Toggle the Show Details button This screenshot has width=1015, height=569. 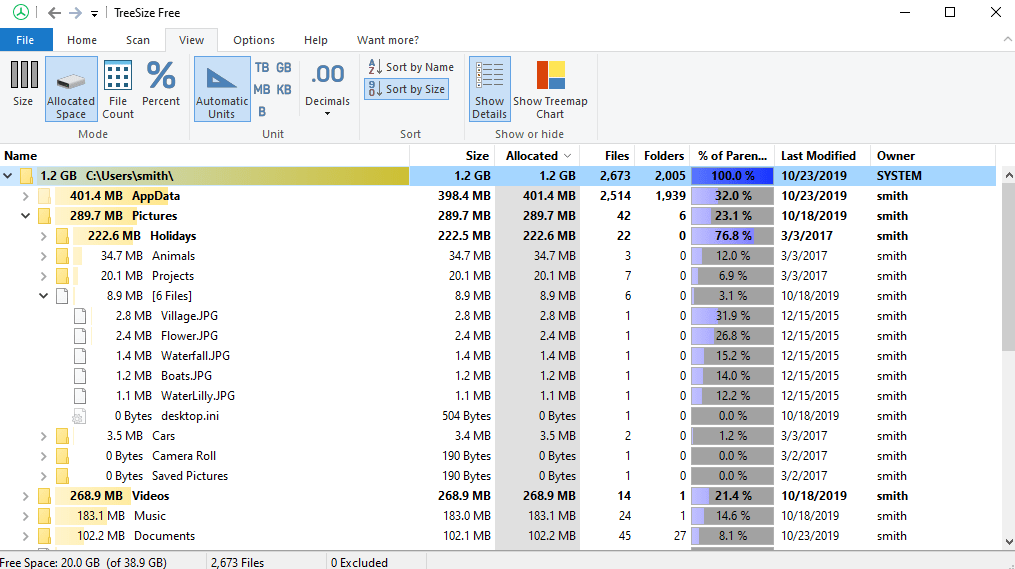tap(489, 89)
